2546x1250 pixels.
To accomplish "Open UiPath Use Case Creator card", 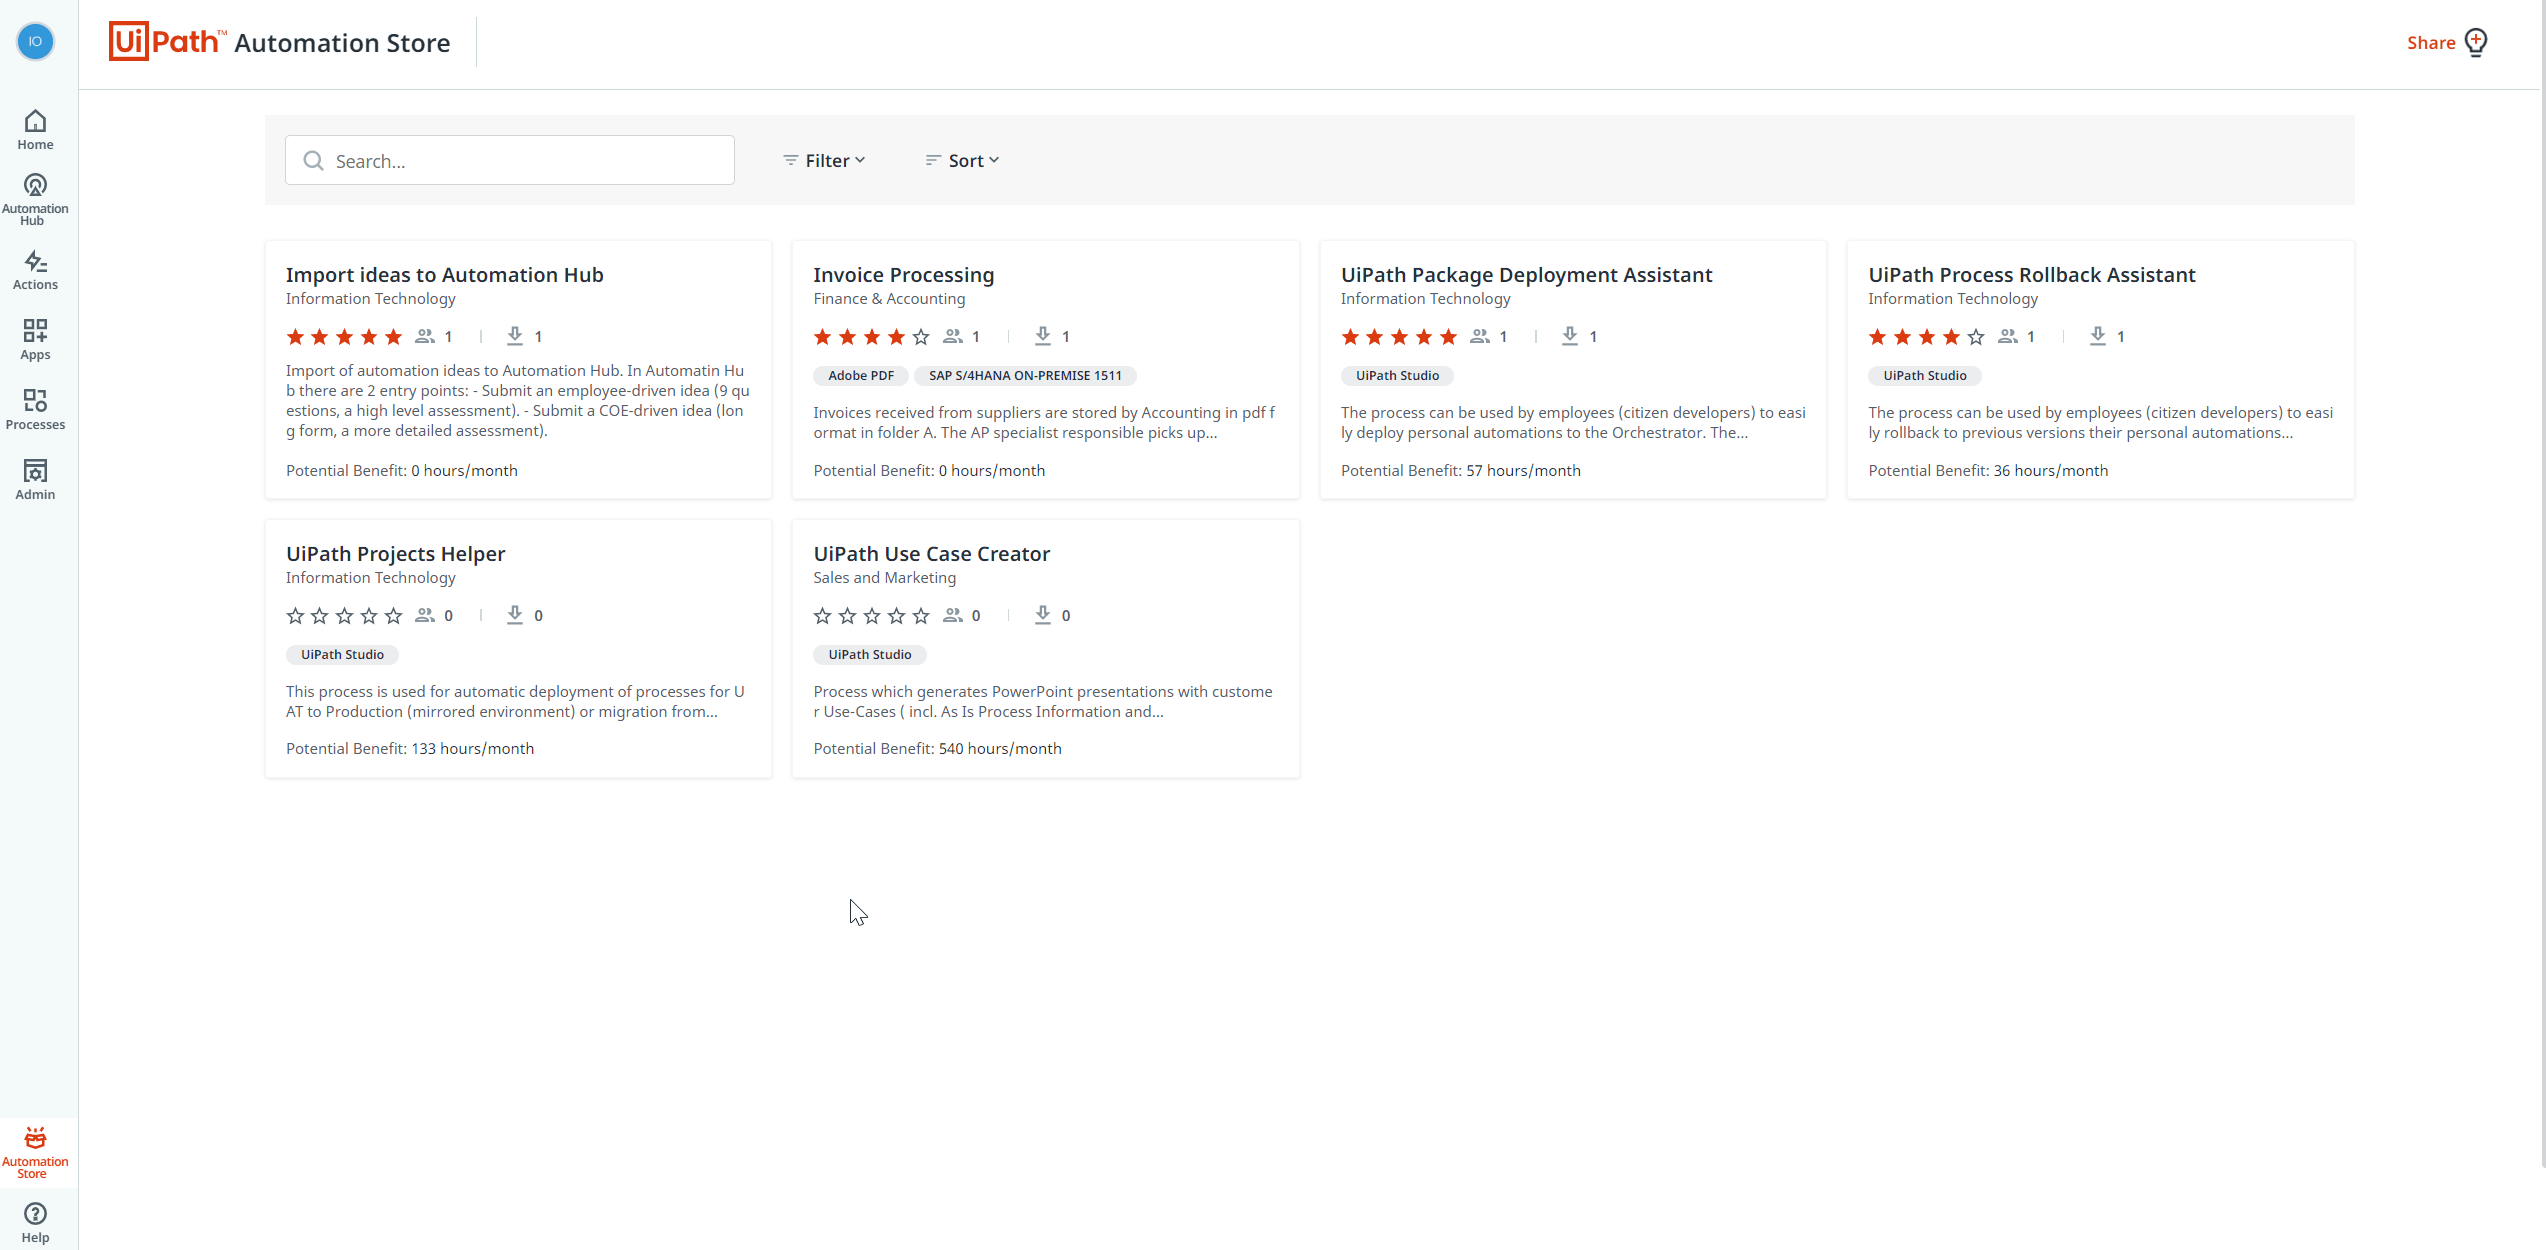I will coord(931,553).
